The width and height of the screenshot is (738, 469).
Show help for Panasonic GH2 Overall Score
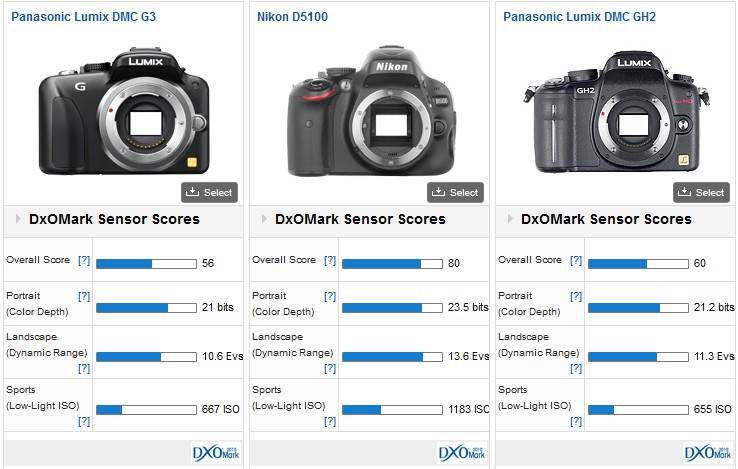click(576, 260)
